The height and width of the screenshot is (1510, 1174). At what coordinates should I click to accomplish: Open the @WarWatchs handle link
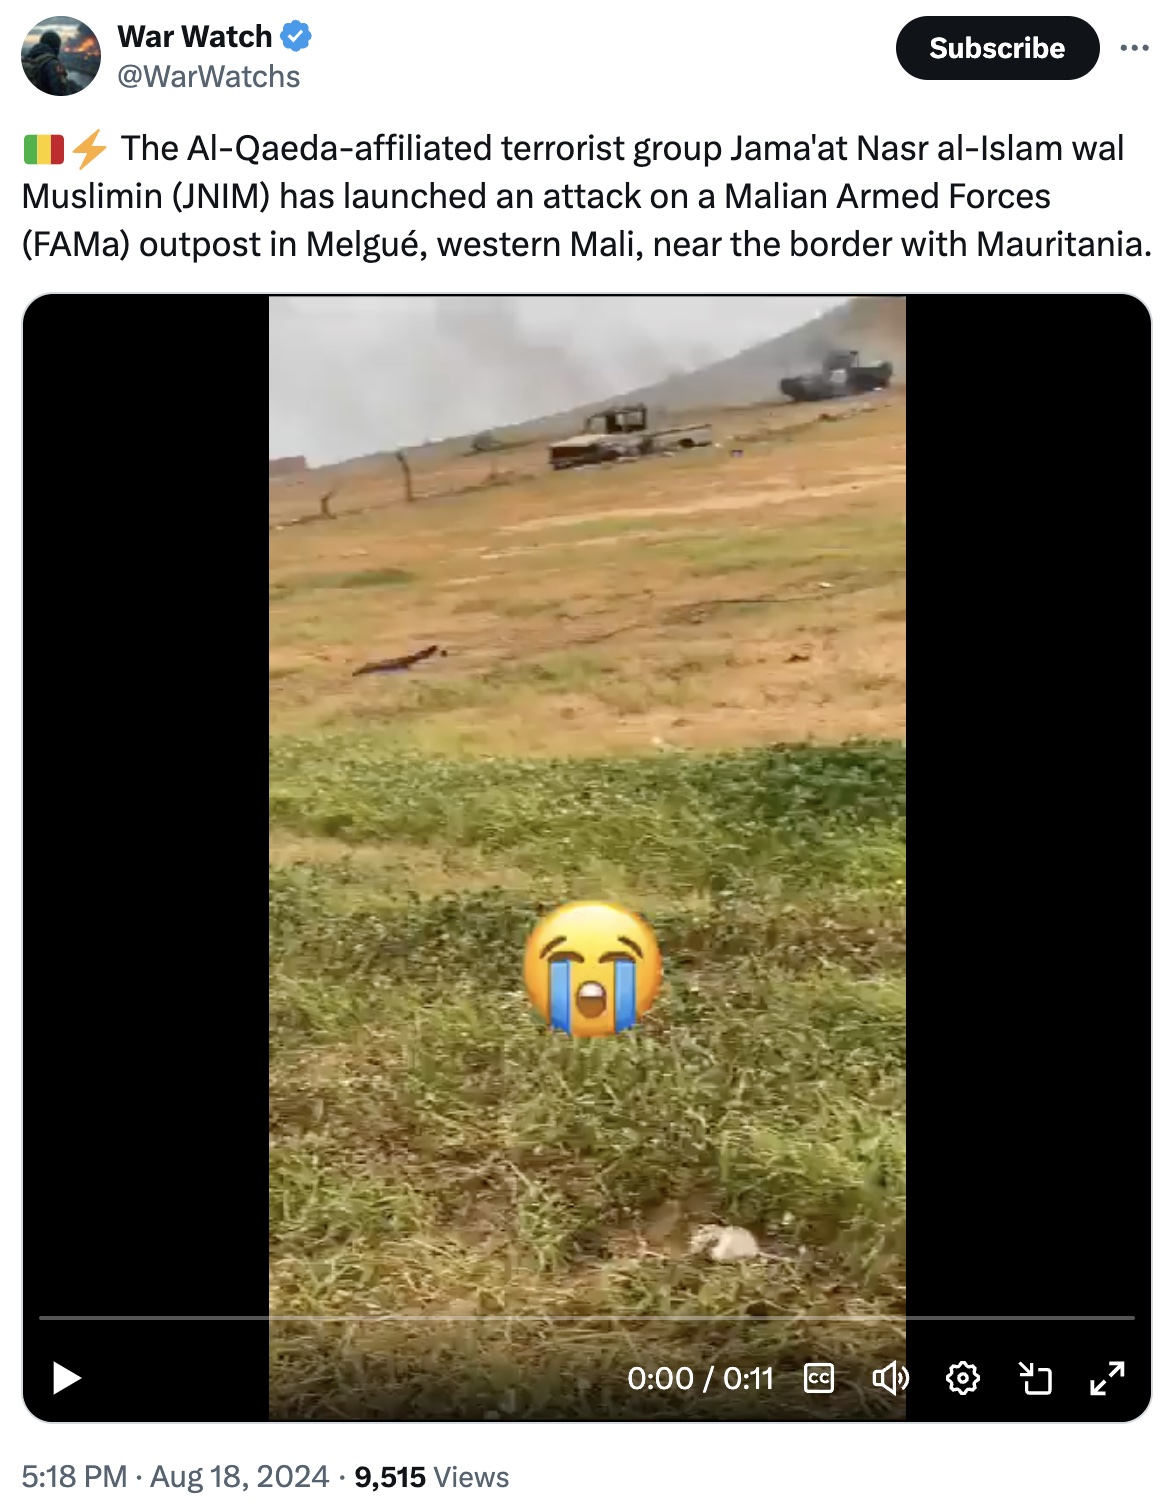(209, 77)
